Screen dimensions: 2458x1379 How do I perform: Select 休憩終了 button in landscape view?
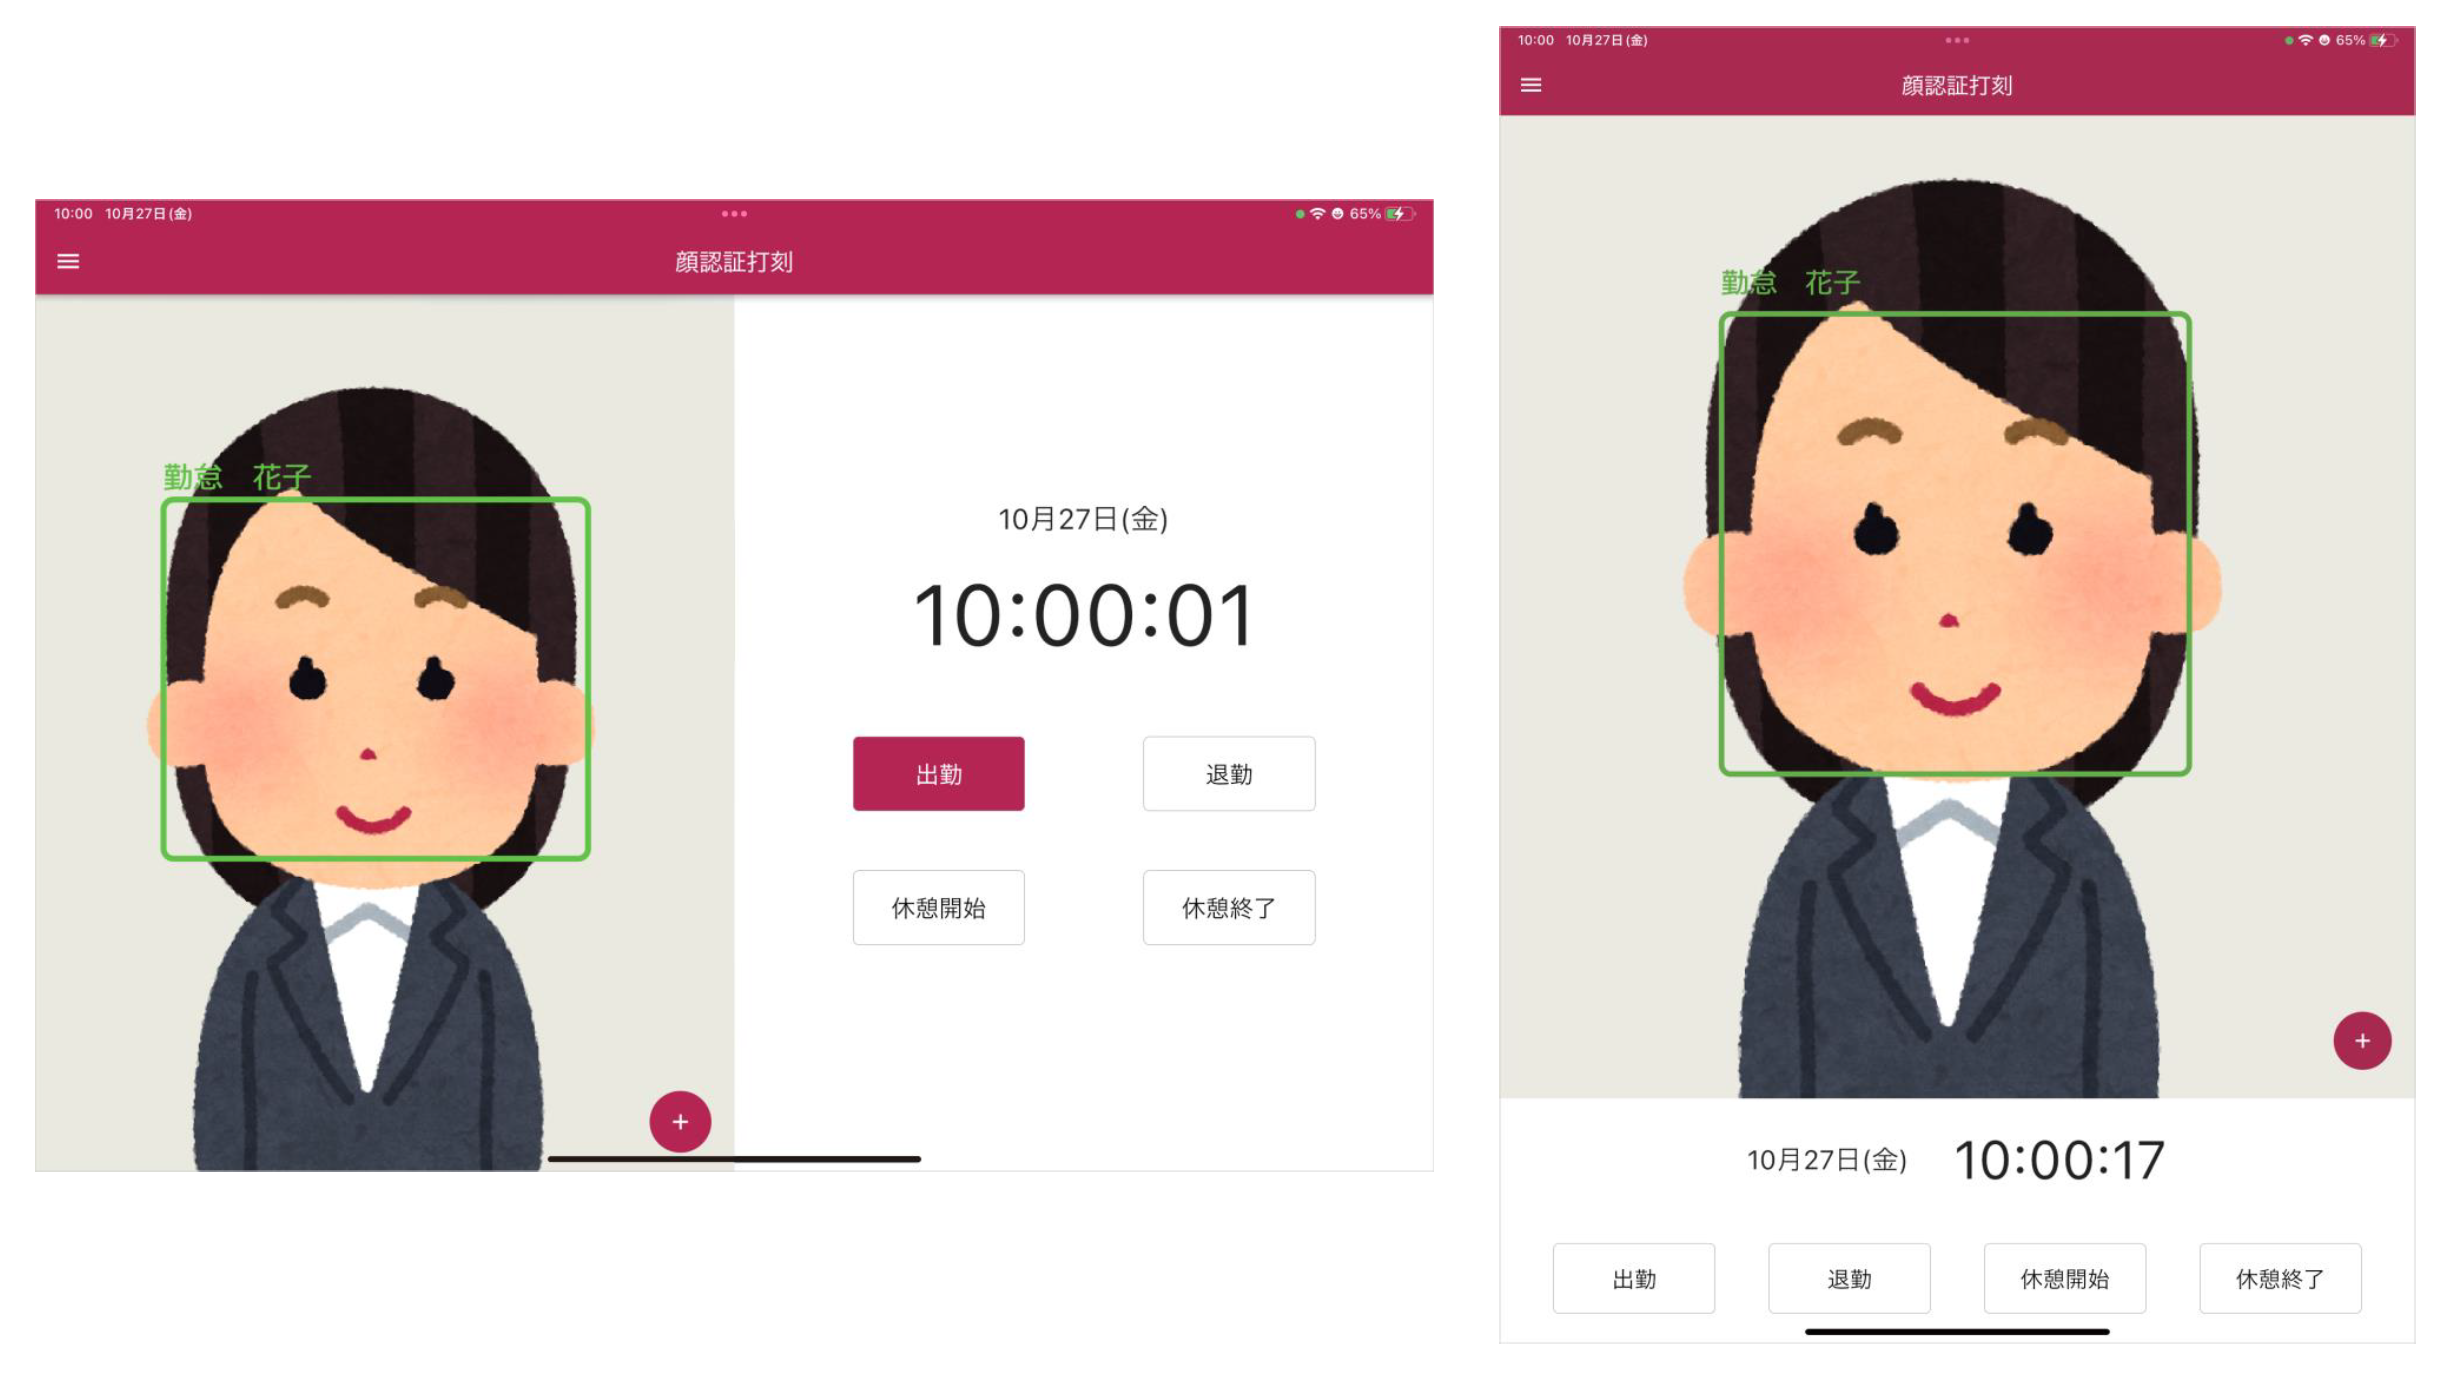click(1229, 908)
